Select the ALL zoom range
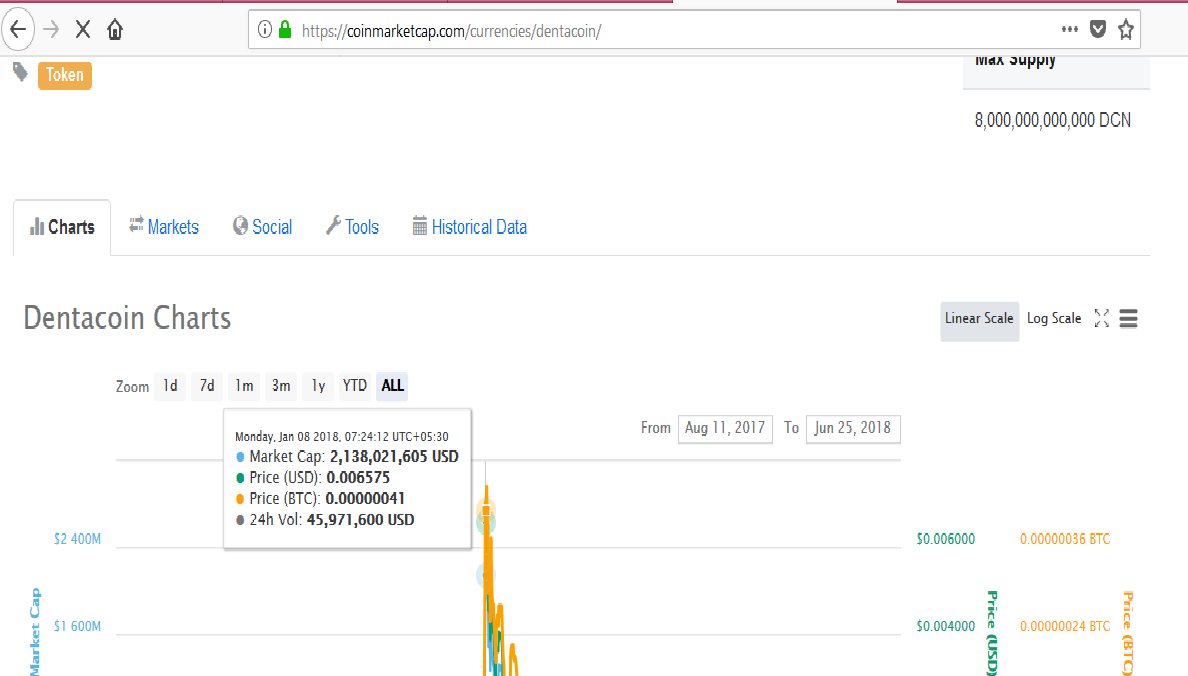This screenshot has width=1188, height=676. click(392, 386)
